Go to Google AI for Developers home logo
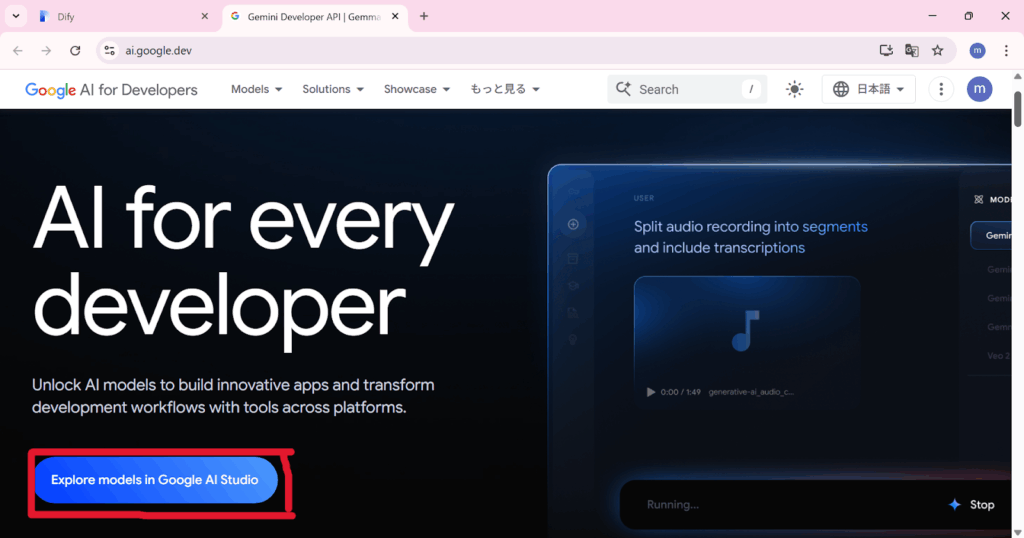The width and height of the screenshot is (1024, 538). coord(111,89)
